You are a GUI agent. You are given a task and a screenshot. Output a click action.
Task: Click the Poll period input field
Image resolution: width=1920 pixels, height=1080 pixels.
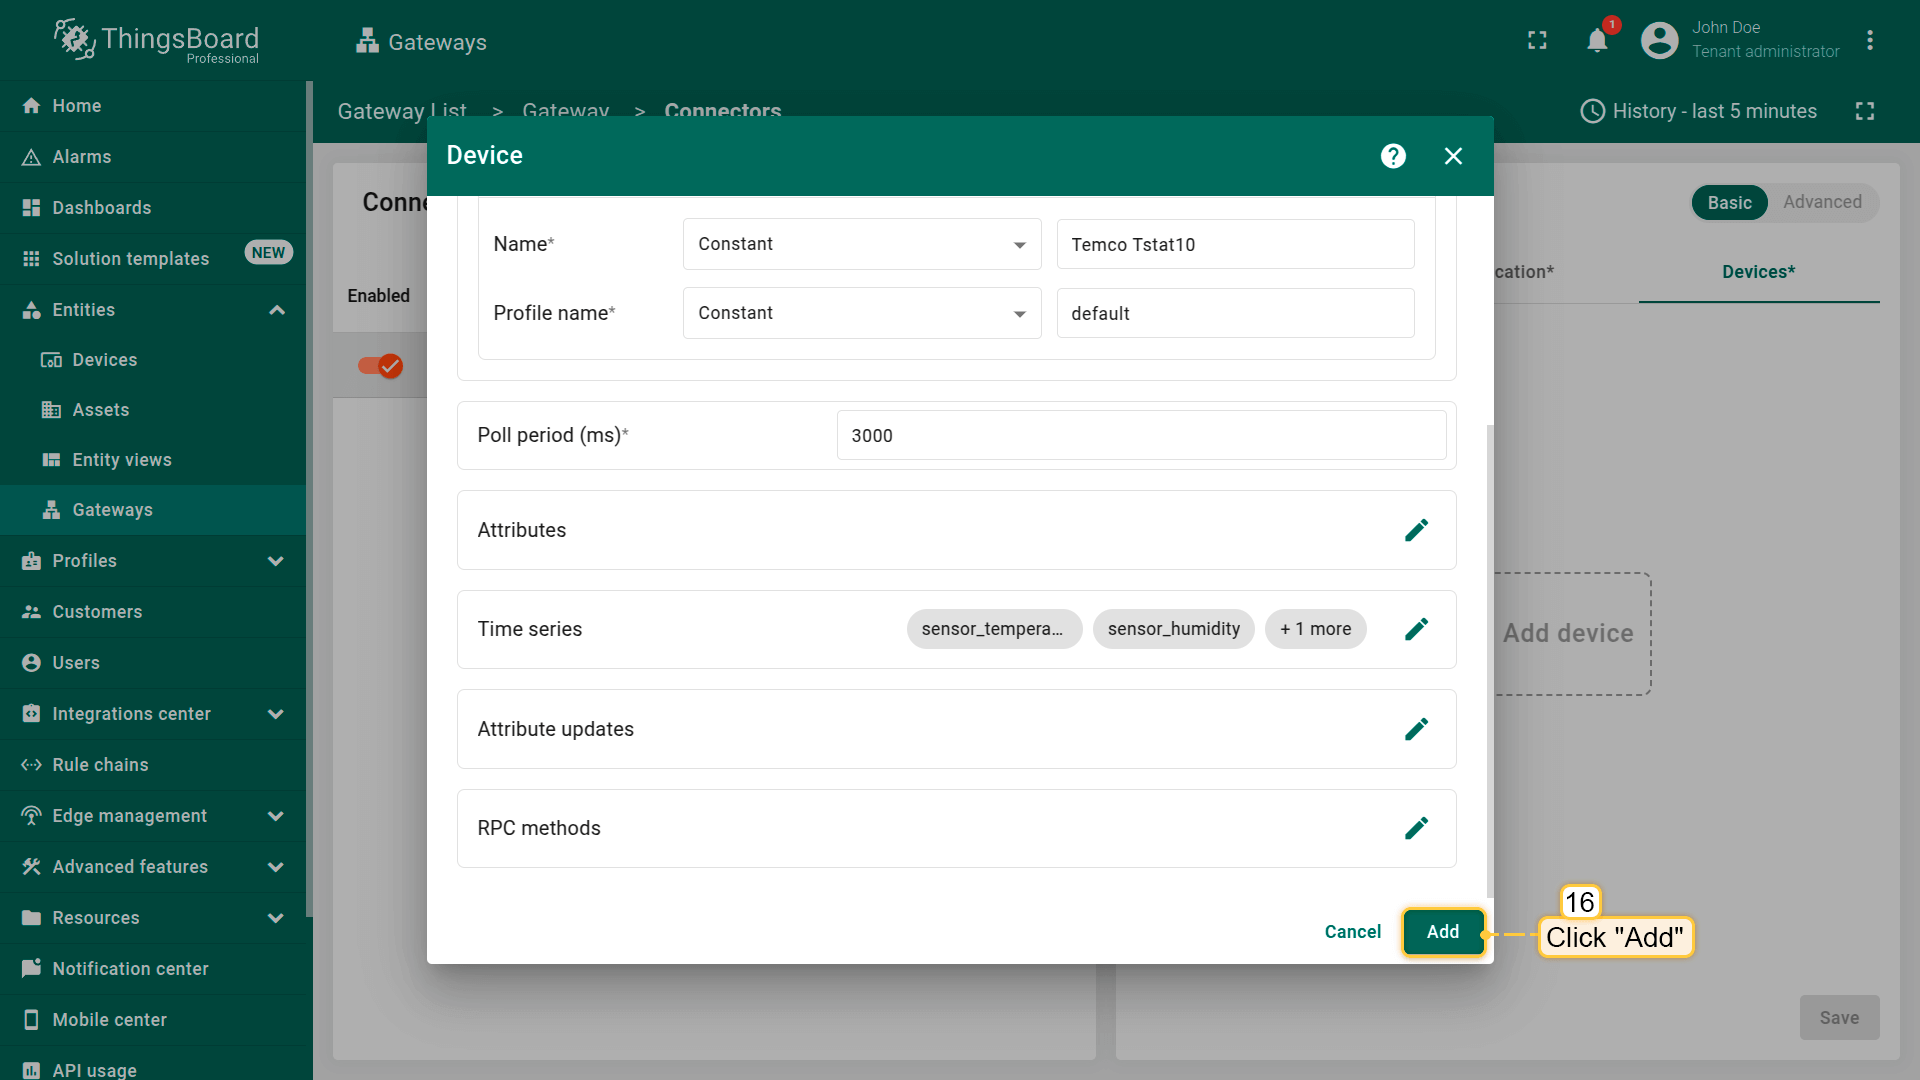click(x=1140, y=436)
